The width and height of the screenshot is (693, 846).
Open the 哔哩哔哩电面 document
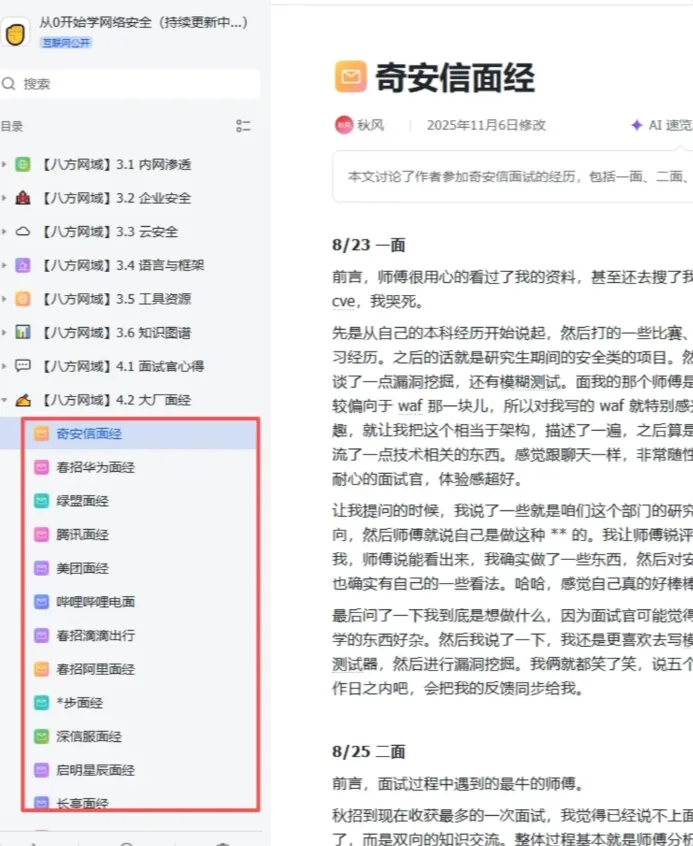[x=96, y=602]
